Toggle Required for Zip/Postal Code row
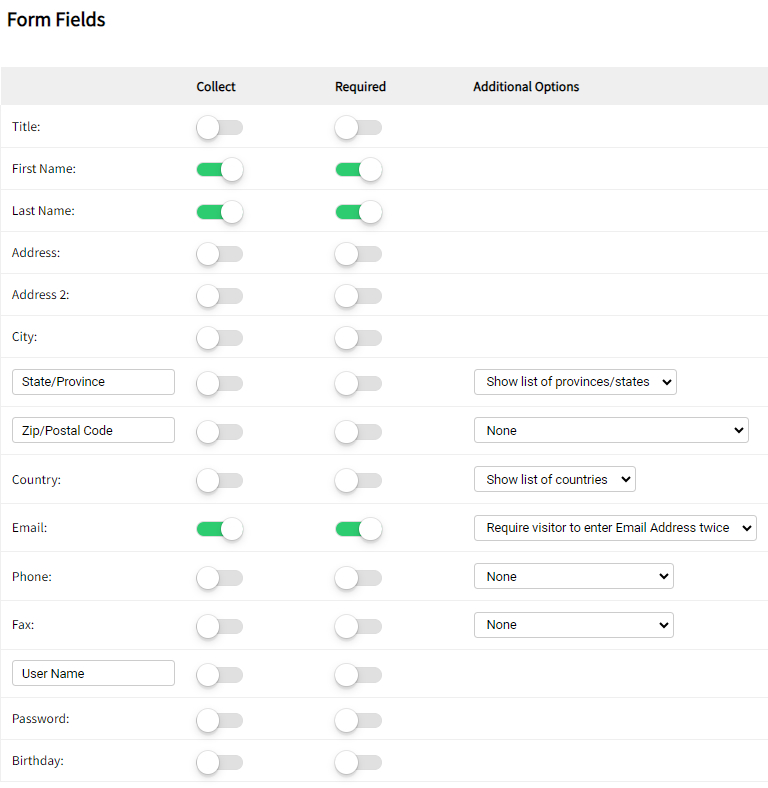The width and height of the screenshot is (768, 788). [358, 432]
